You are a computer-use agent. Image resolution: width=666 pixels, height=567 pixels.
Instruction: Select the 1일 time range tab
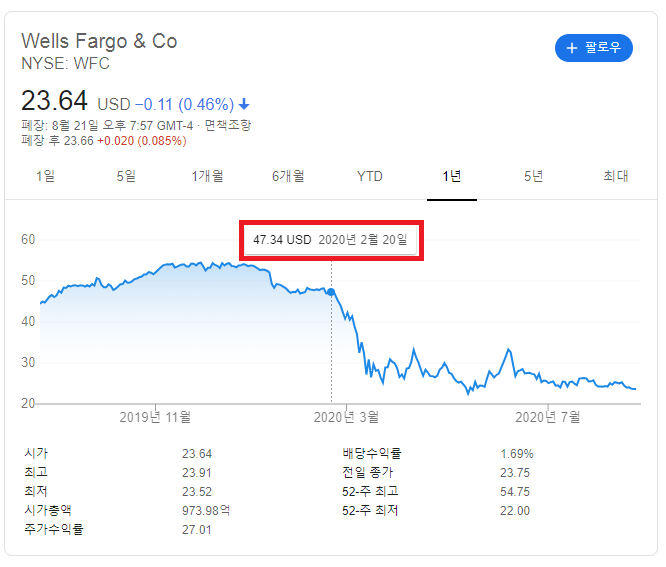[x=45, y=176]
